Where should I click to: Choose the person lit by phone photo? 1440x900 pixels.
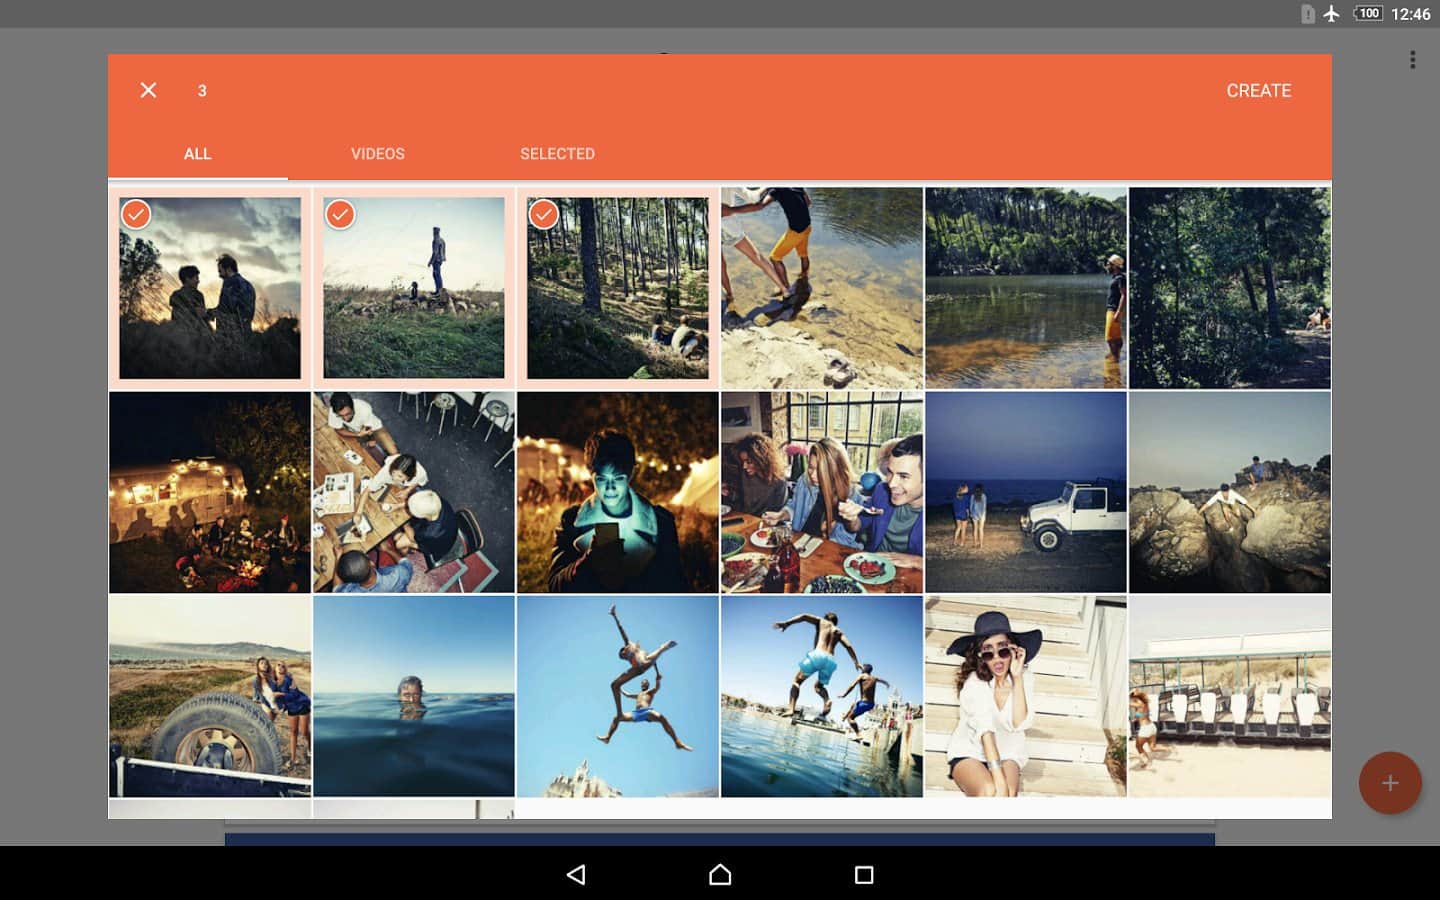pos(618,492)
